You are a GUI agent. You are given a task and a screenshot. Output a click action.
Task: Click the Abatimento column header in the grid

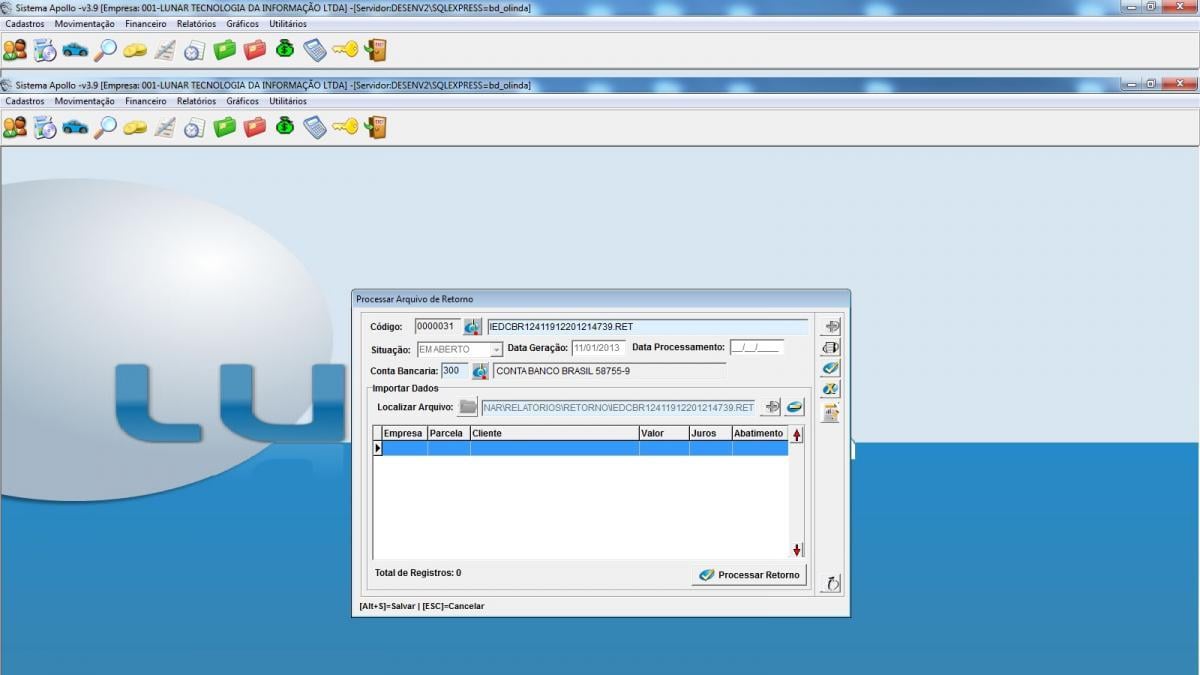coord(759,434)
